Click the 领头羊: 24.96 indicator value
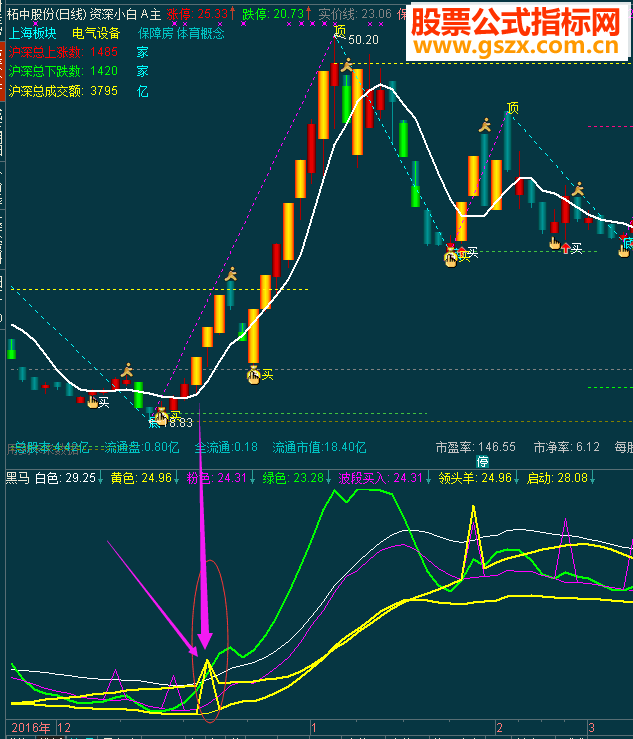 coord(475,478)
